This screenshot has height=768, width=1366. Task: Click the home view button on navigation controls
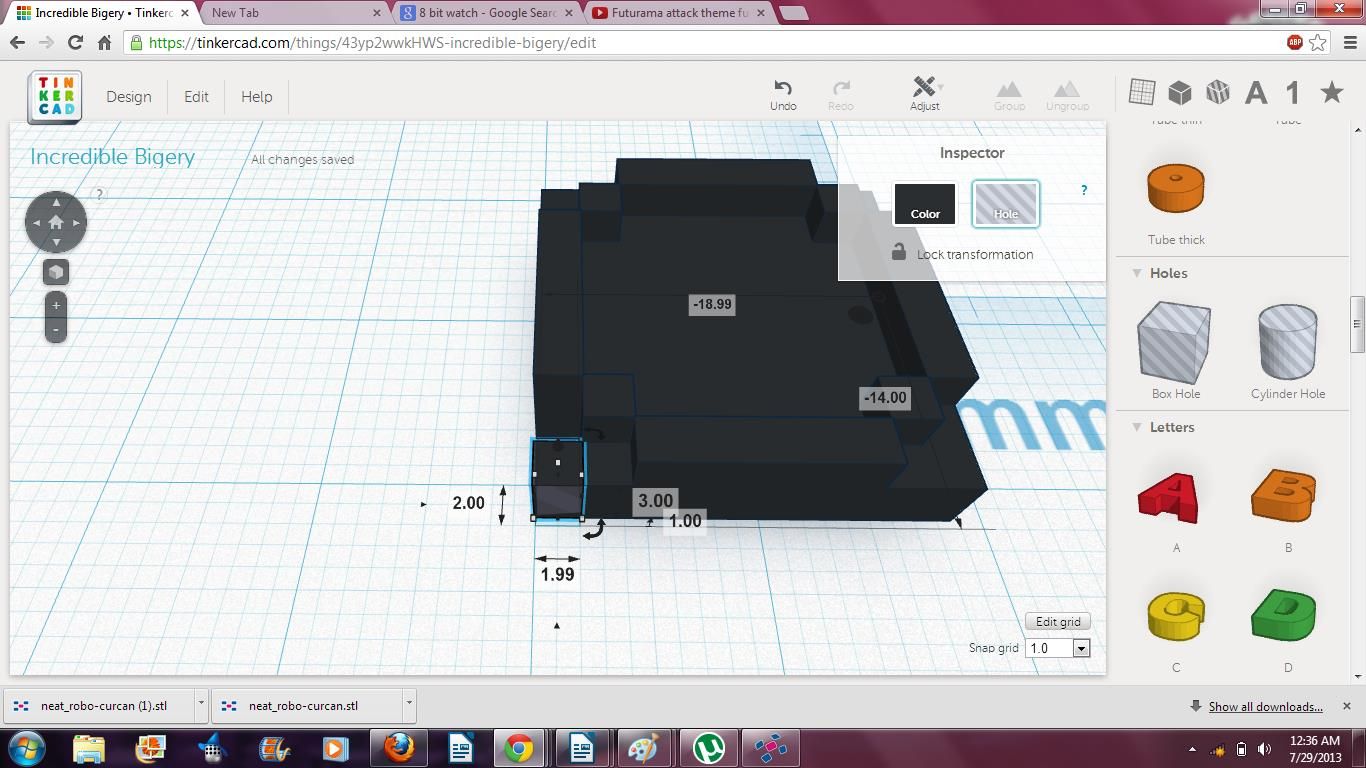pyautogui.click(x=55, y=222)
